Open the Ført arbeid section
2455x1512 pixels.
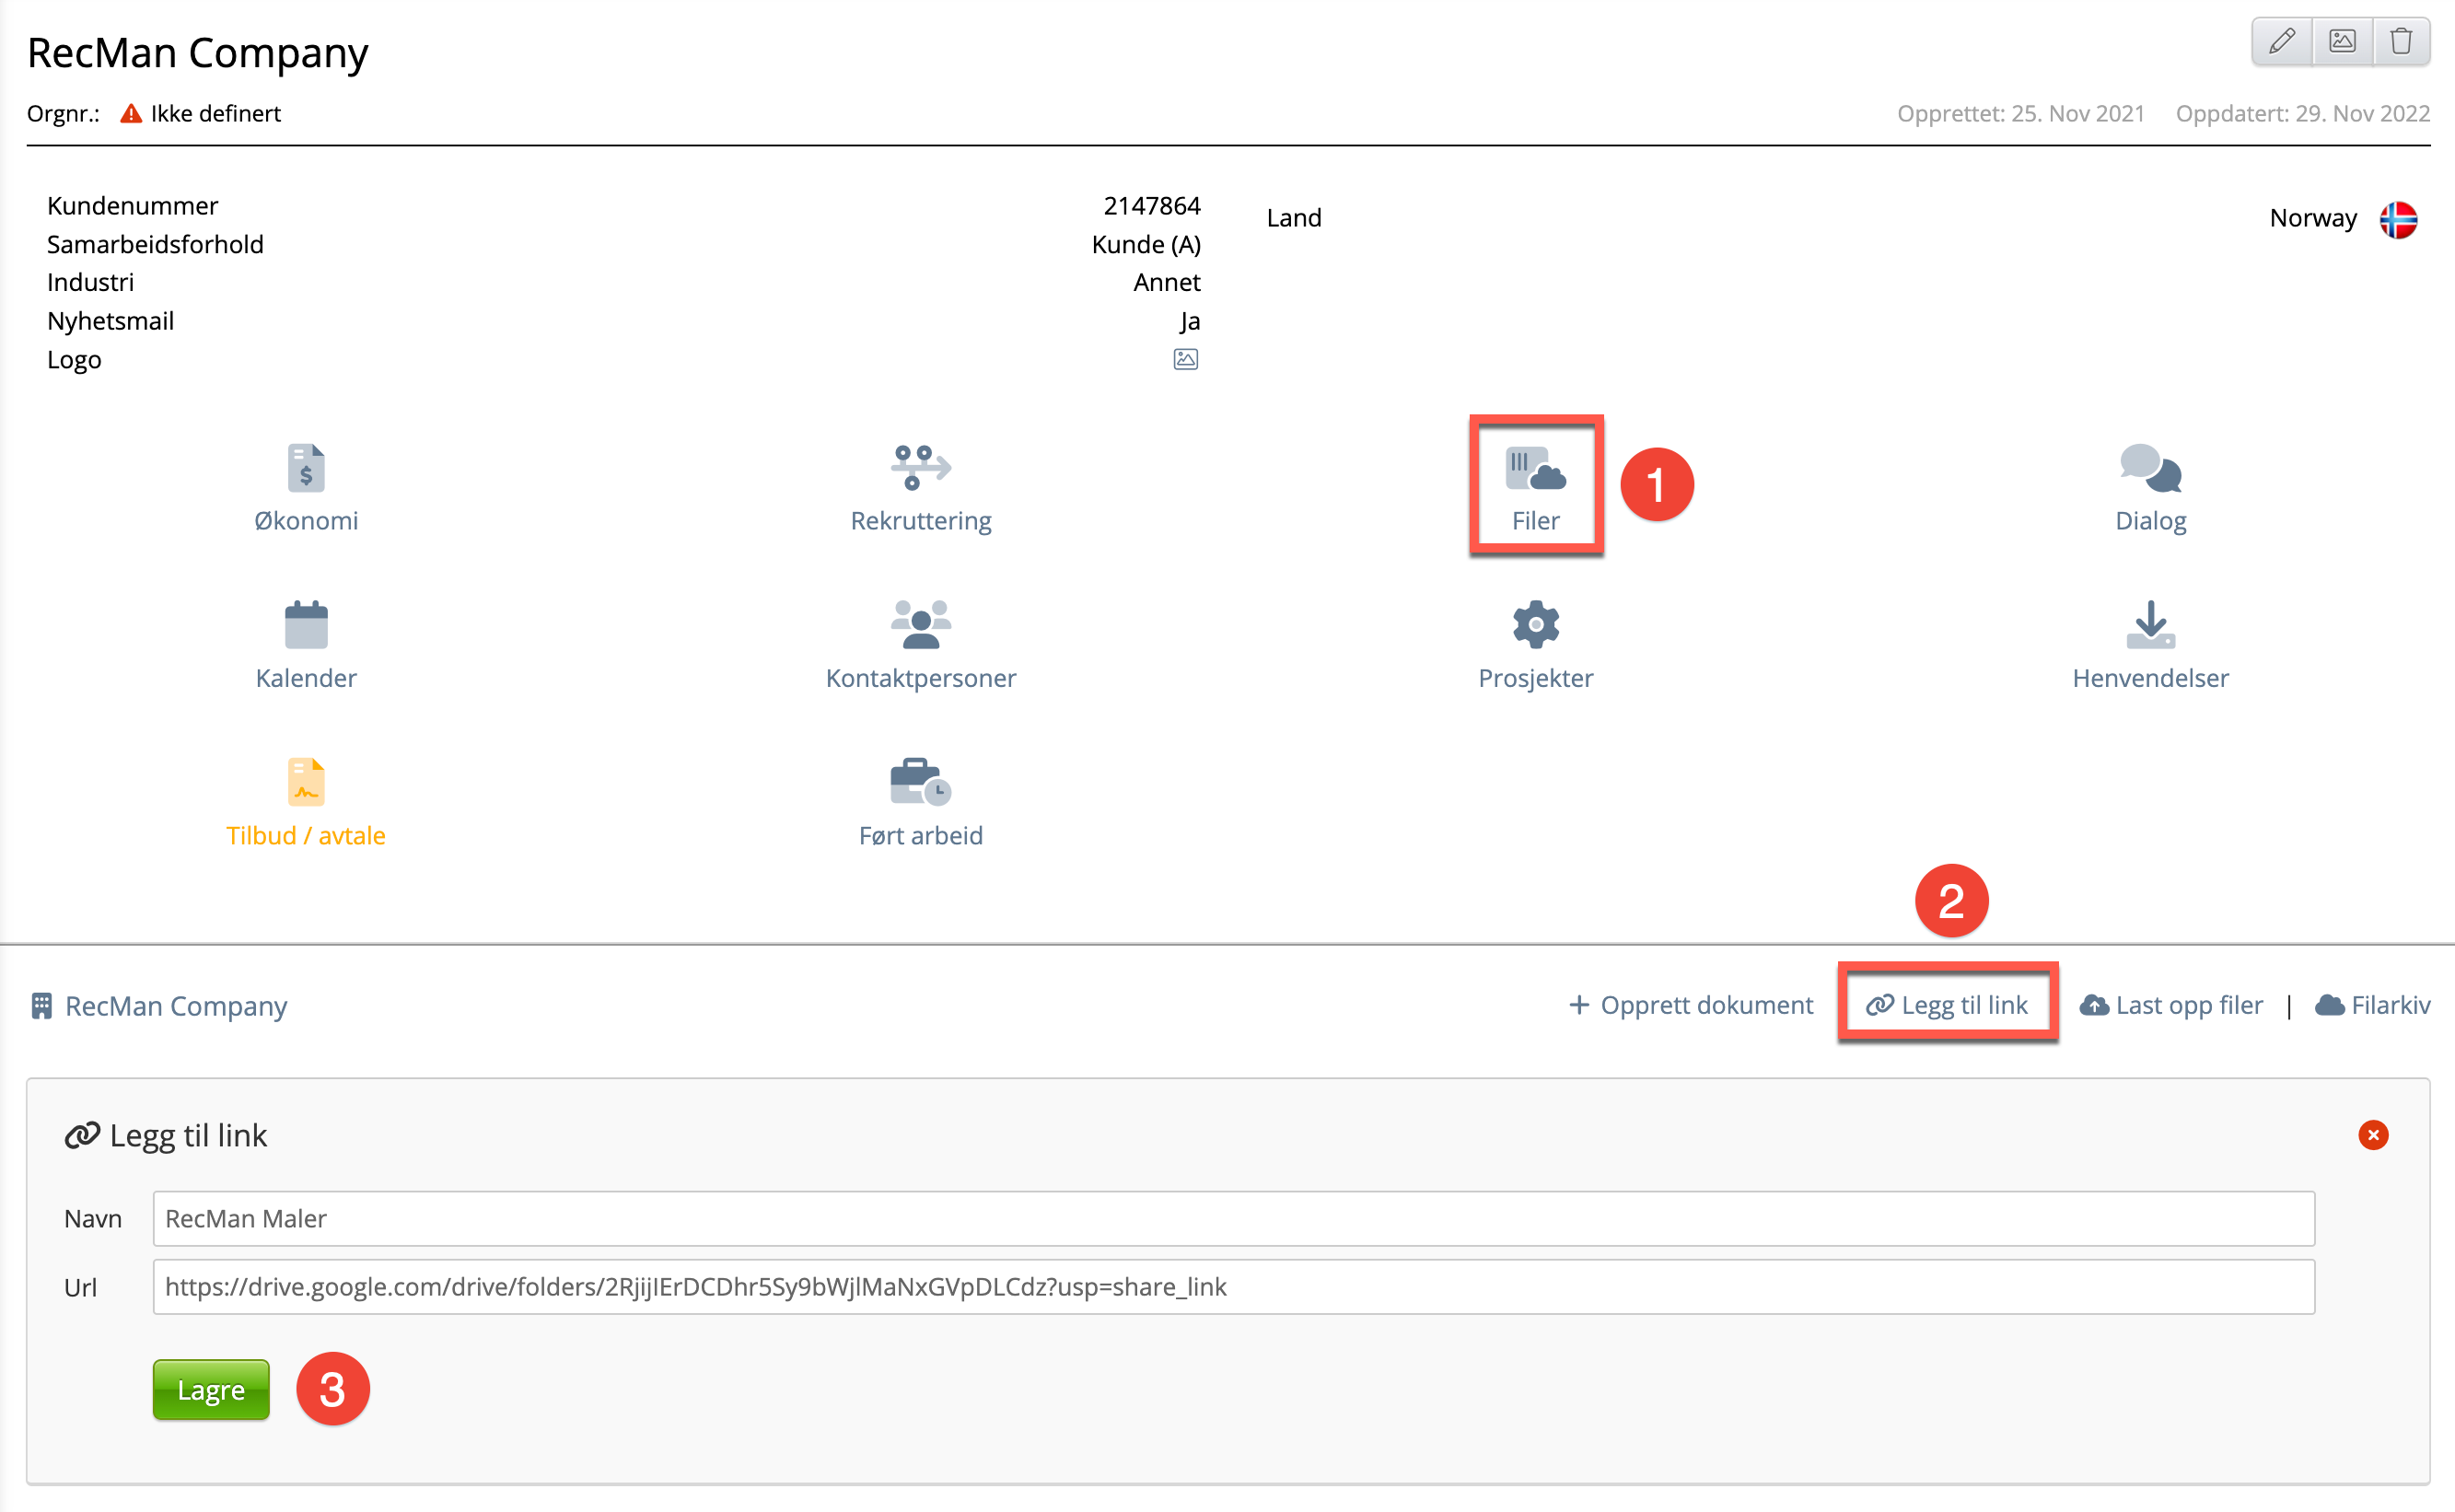[920, 802]
